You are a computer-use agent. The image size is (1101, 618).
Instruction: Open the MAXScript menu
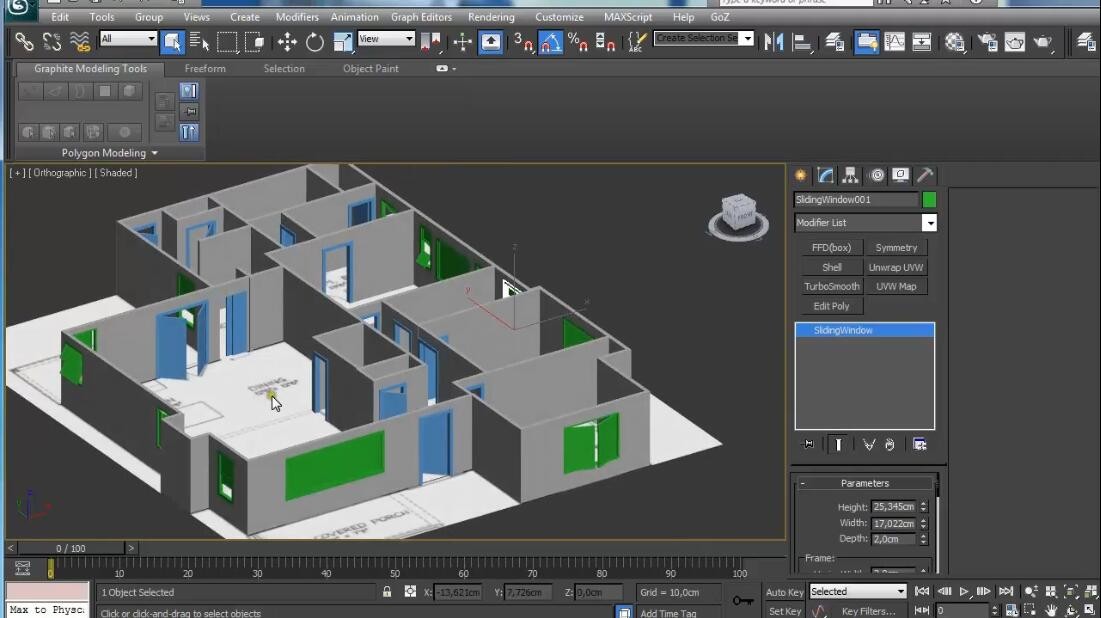(628, 17)
